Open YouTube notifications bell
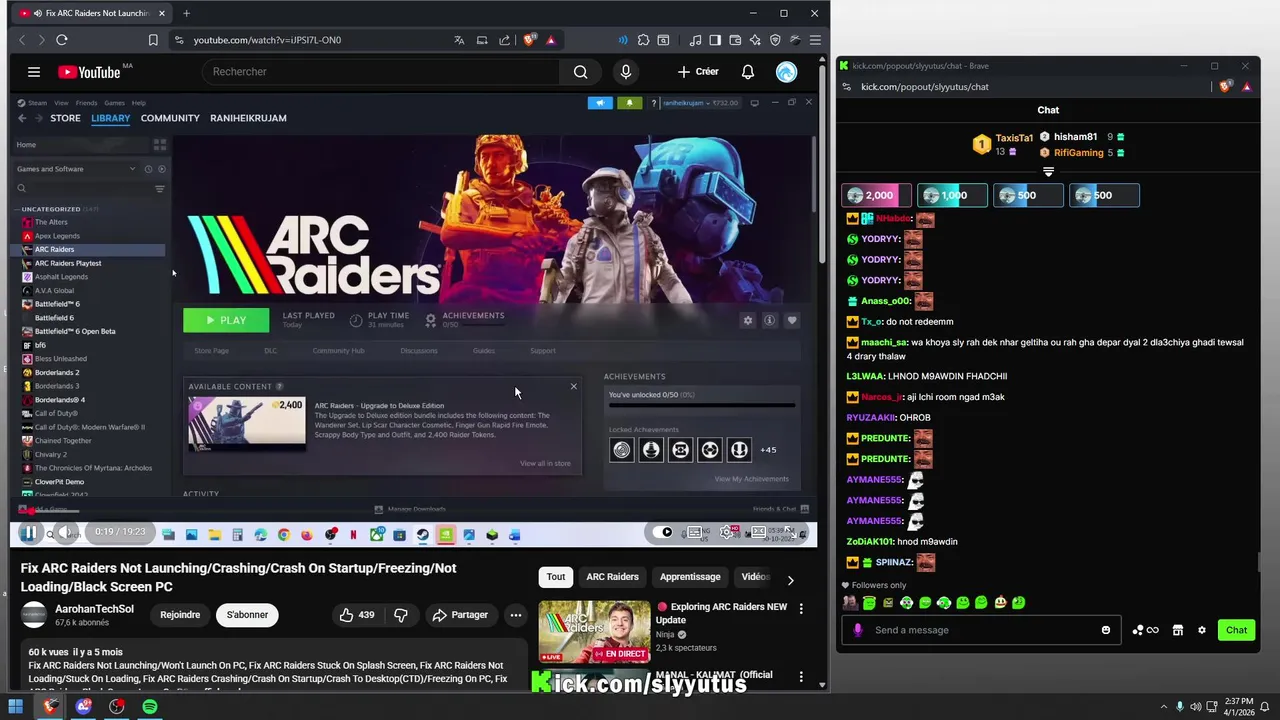 [x=747, y=72]
